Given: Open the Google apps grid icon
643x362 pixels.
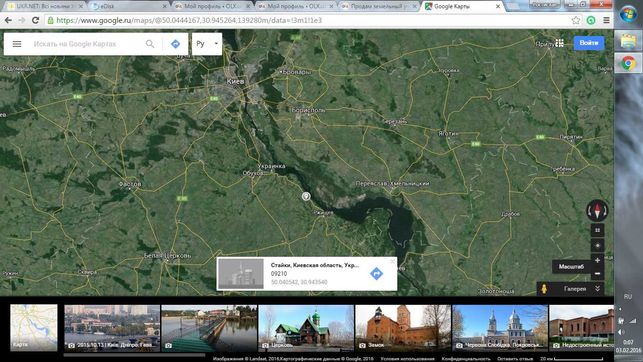Looking at the screenshot, I should [560, 43].
